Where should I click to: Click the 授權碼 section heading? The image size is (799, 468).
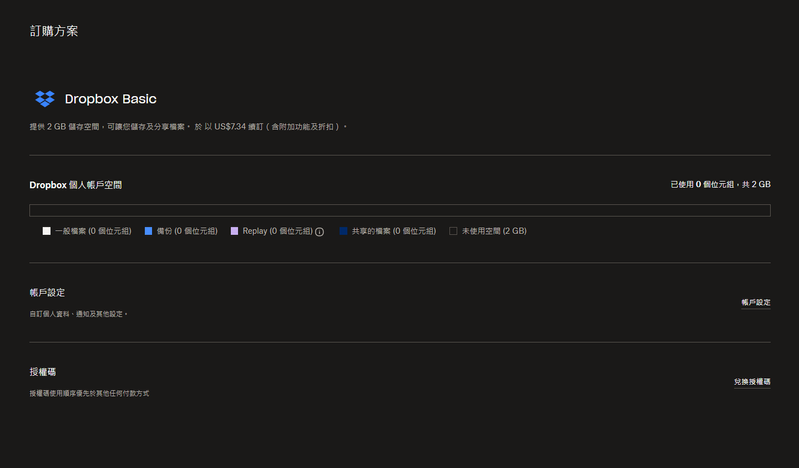click(43, 372)
